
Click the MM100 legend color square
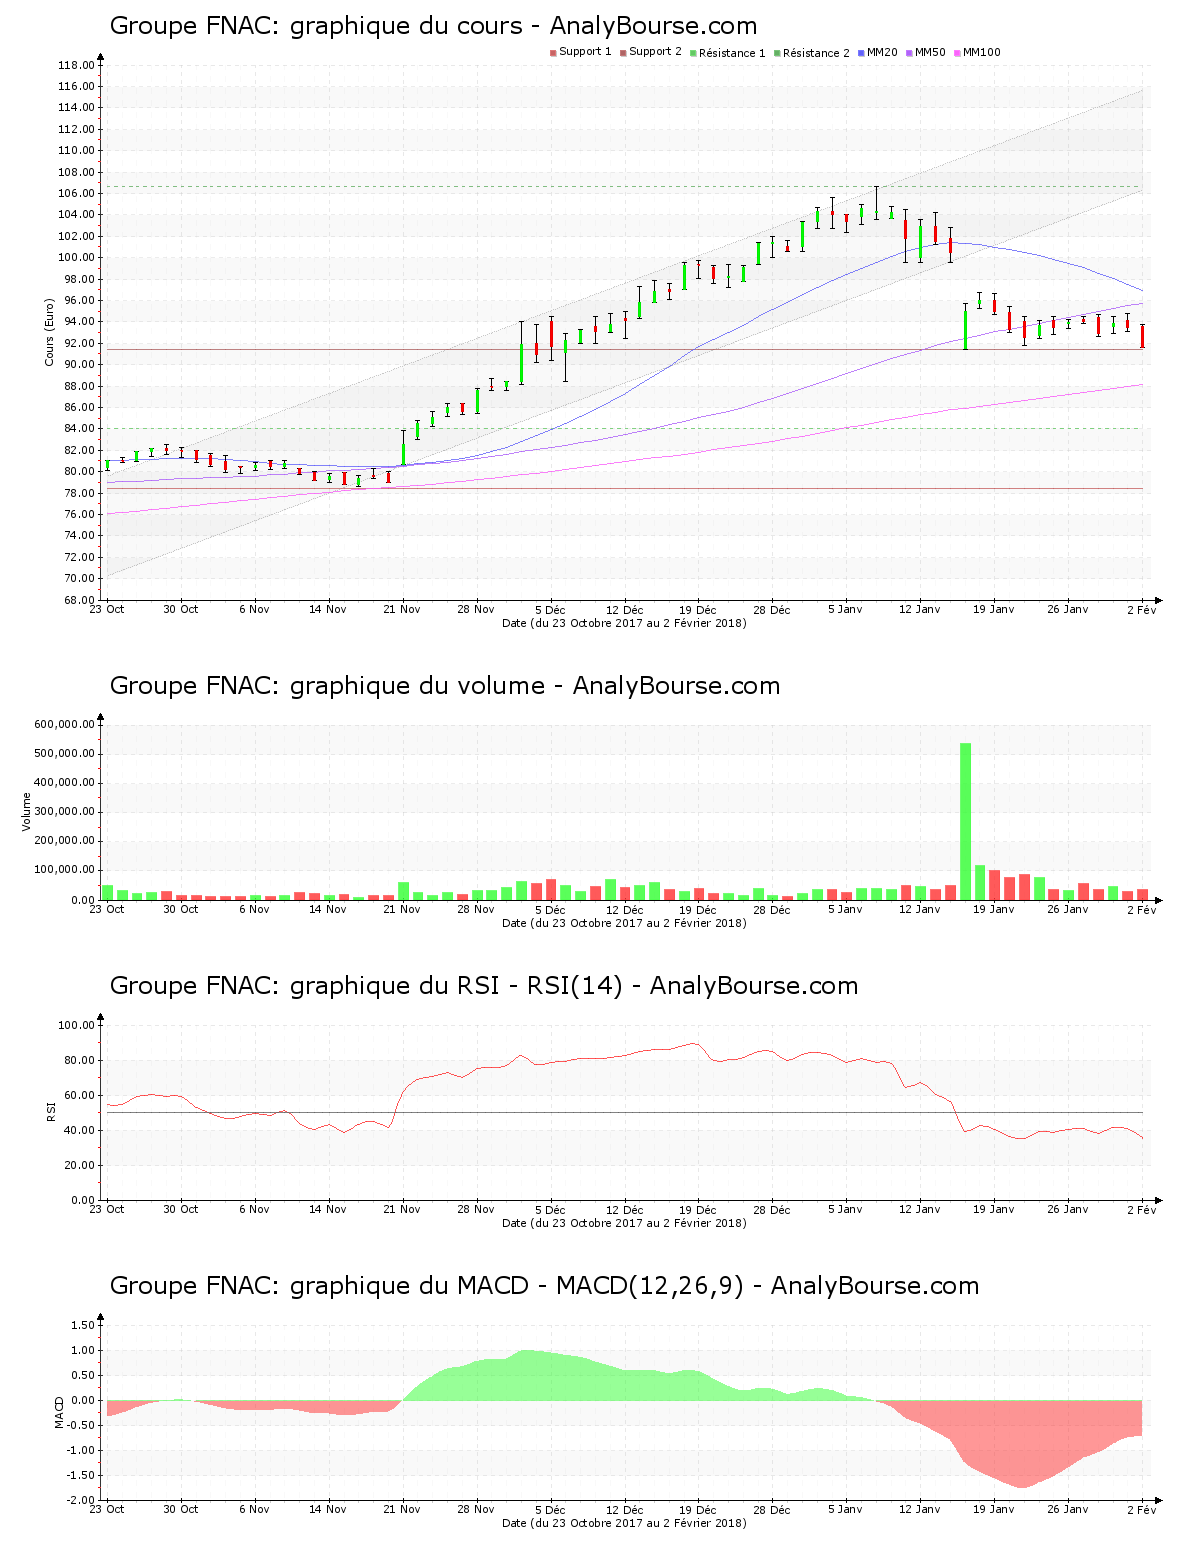(x=957, y=53)
